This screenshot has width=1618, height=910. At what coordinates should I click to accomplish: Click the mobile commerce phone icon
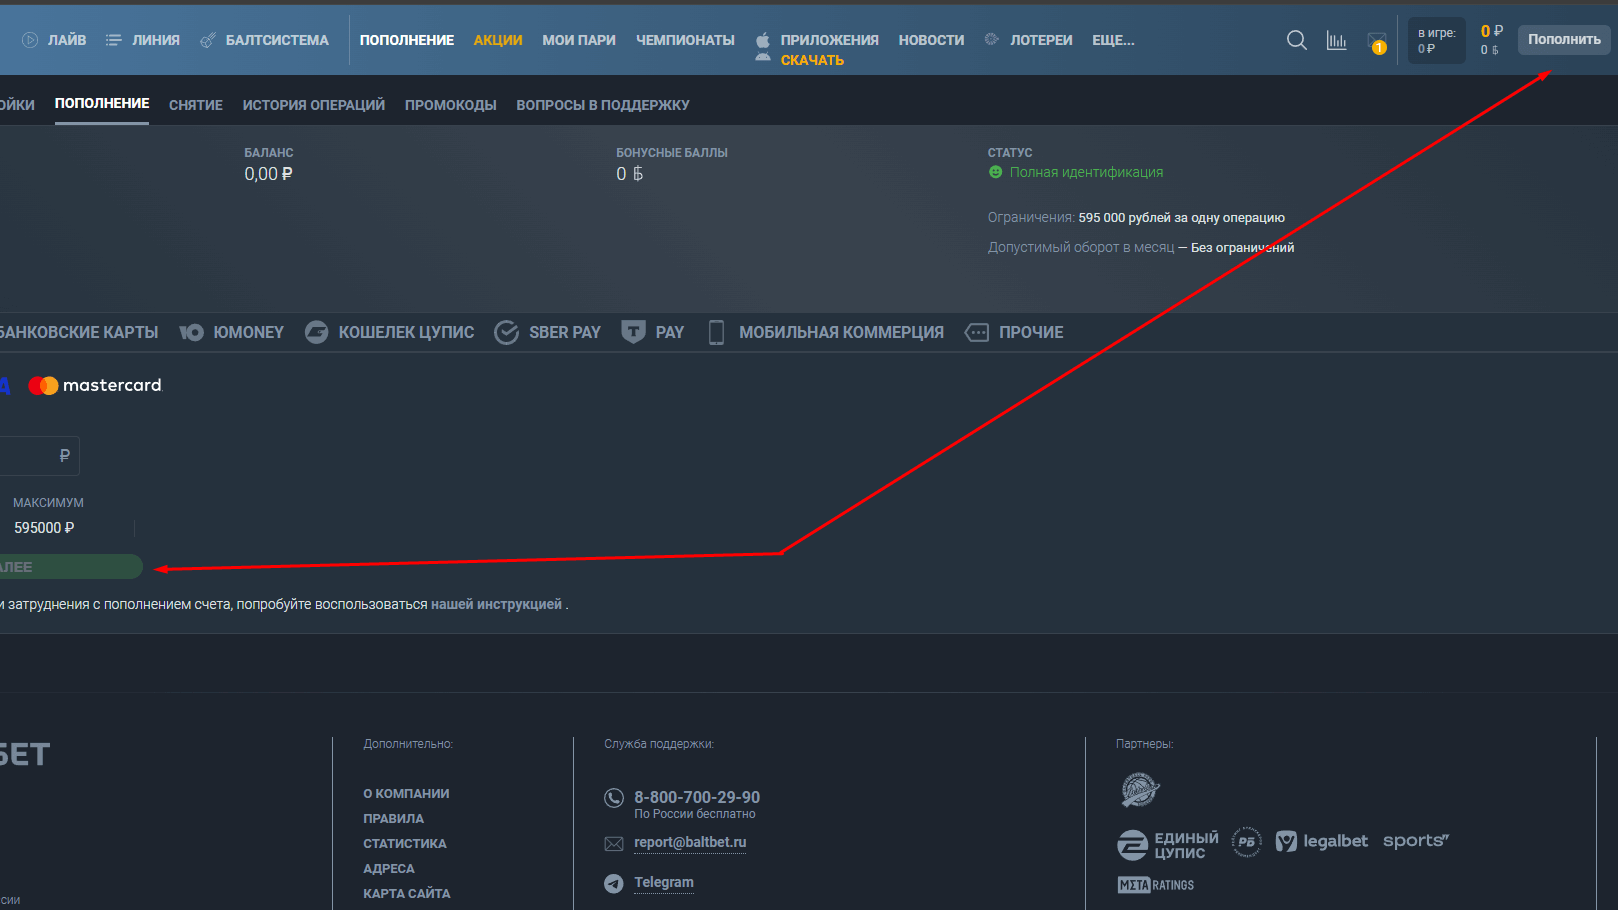pos(716,332)
